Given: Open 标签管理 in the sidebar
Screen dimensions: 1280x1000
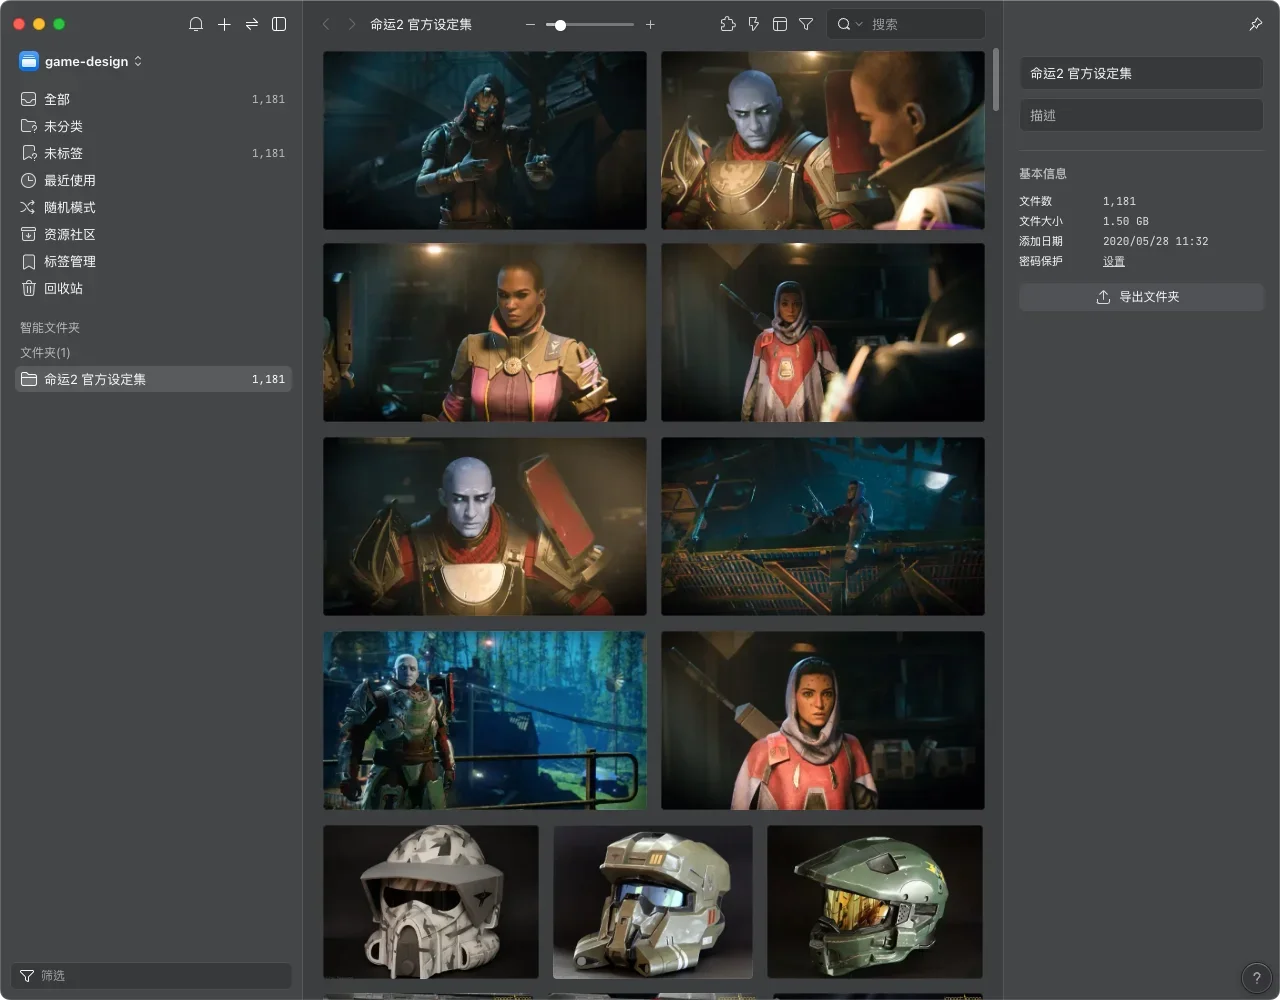Looking at the screenshot, I should [153, 261].
